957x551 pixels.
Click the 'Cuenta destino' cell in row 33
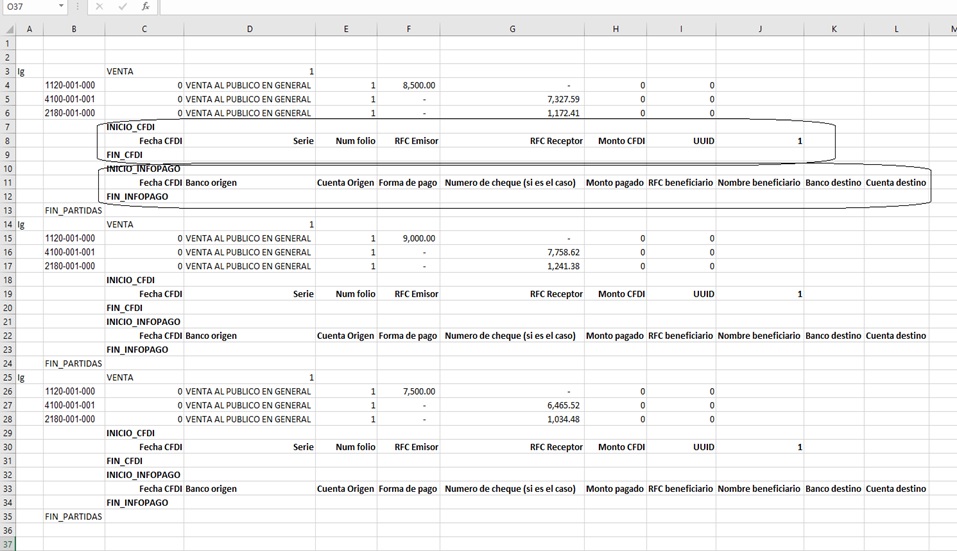(896, 489)
